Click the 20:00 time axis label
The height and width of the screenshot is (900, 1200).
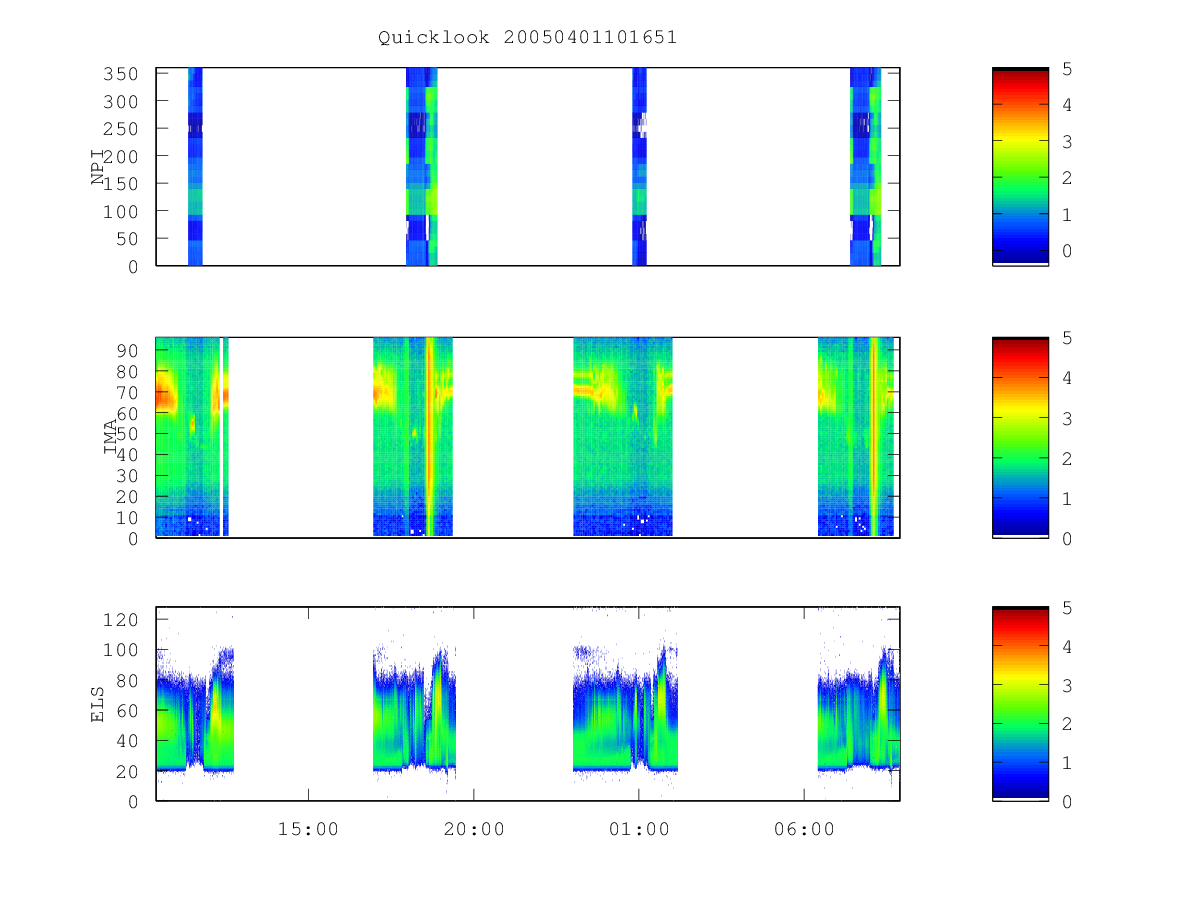point(474,829)
